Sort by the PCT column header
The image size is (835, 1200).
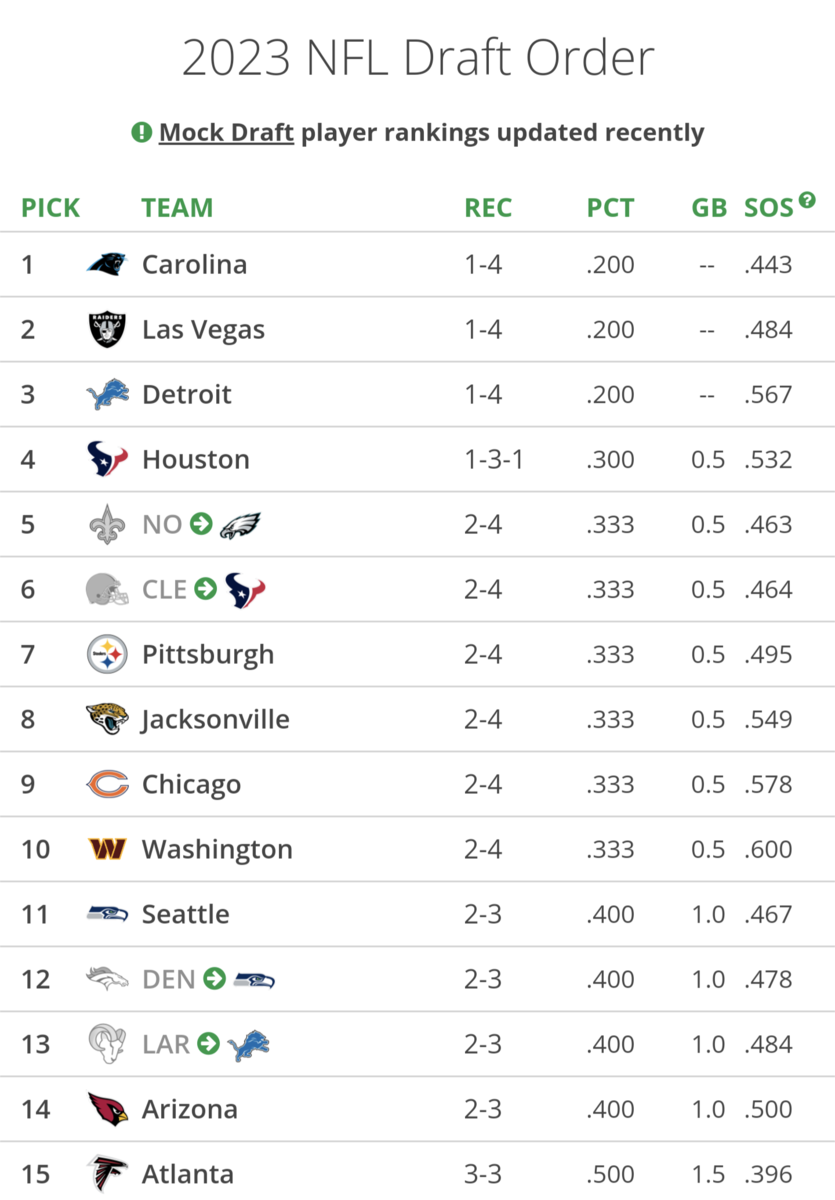click(610, 208)
